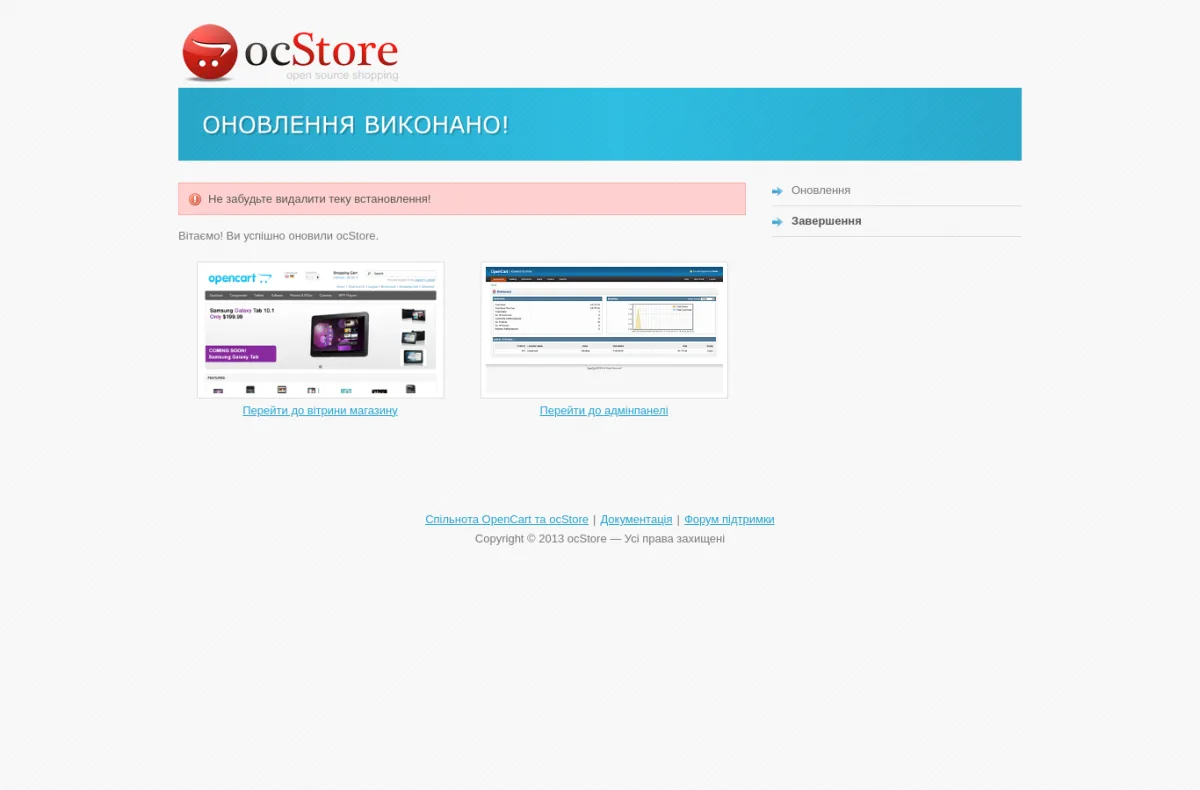Click the ОНОВЛЕННЯ ВИКОНАНО! banner heading
This screenshot has width=1200, height=790.
(x=355, y=125)
